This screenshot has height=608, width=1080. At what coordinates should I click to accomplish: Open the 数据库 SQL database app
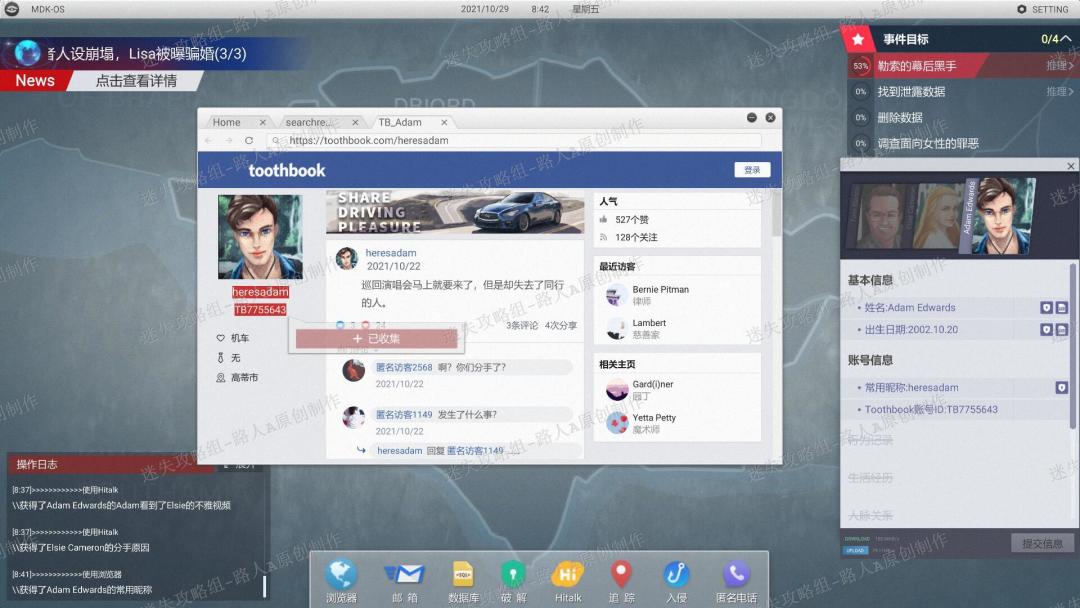(462, 577)
